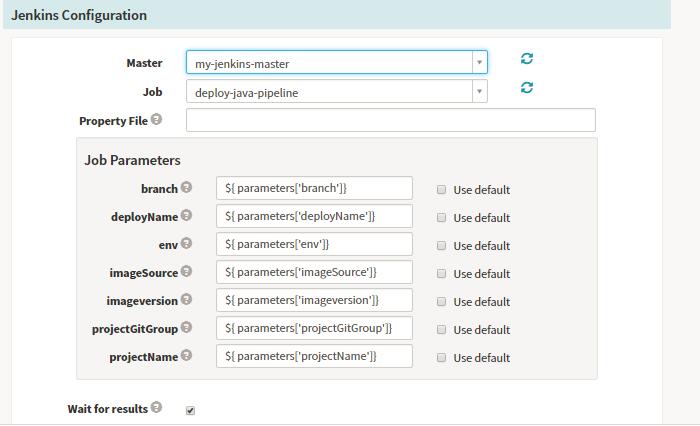Image resolution: width=700 pixels, height=426 pixels.
Task: Click help icon beside branch parameter
Action: tap(187, 187)
